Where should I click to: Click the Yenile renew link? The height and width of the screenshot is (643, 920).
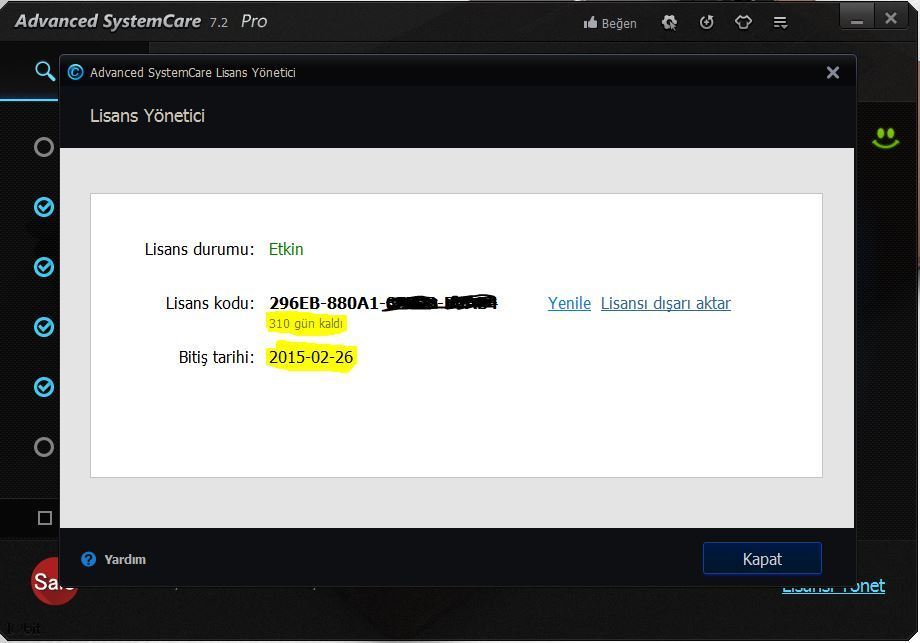tap(569, 303)
